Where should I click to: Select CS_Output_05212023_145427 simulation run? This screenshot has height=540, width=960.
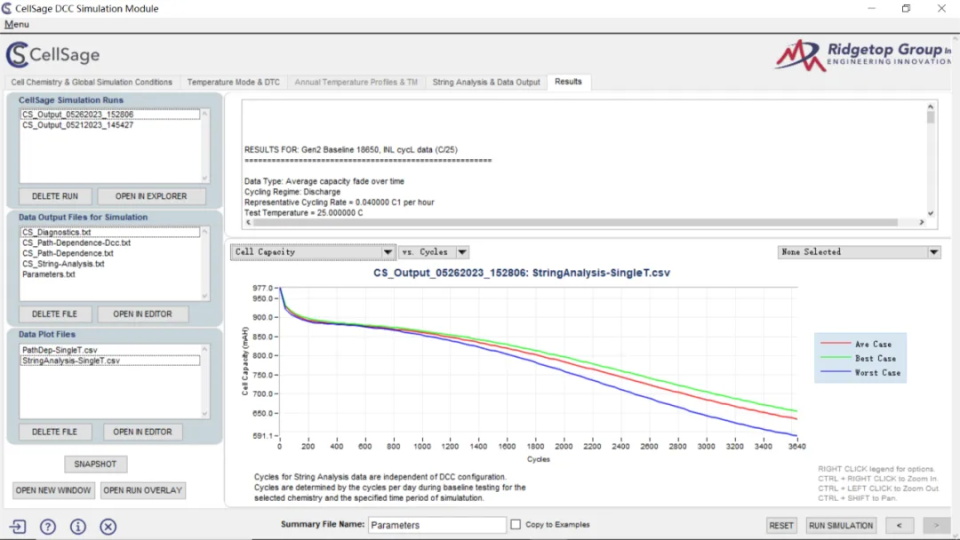[78, 125]
